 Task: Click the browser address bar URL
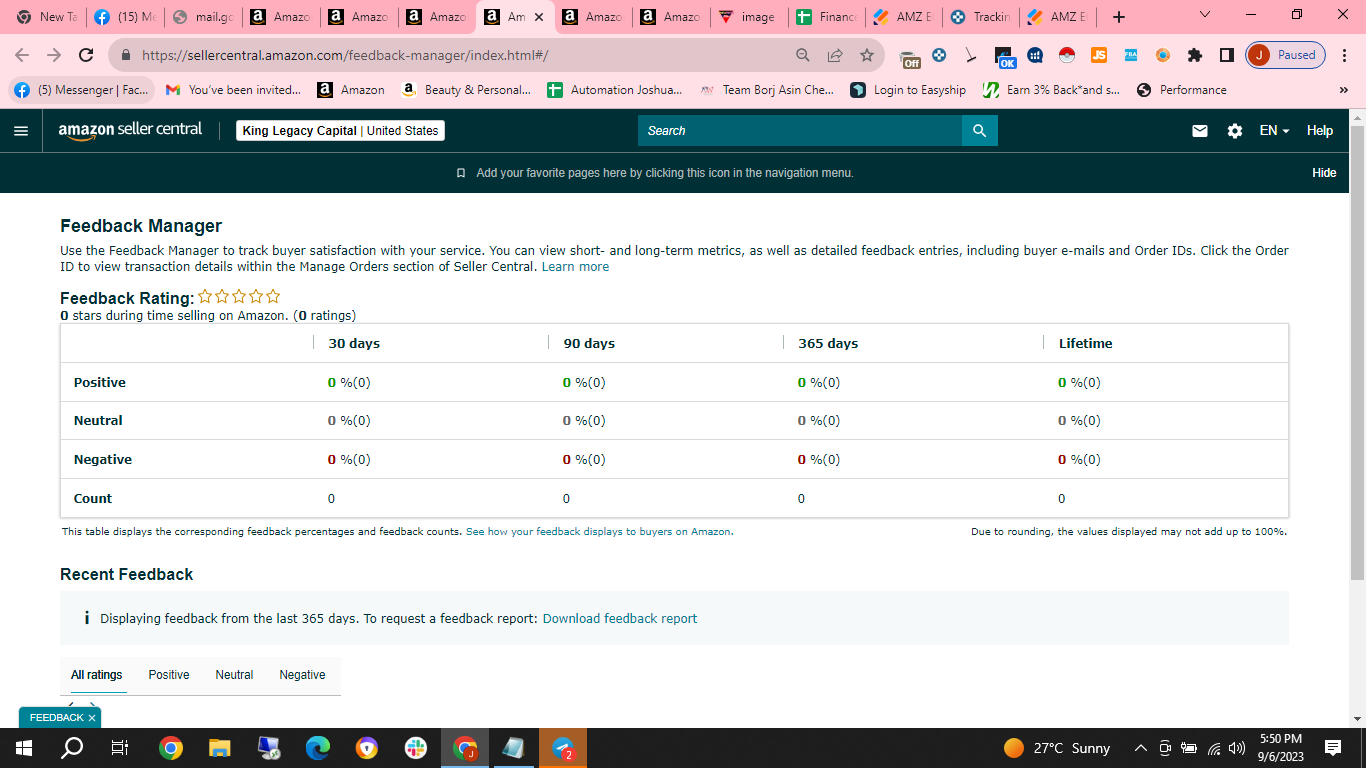(x=345, y=55)
